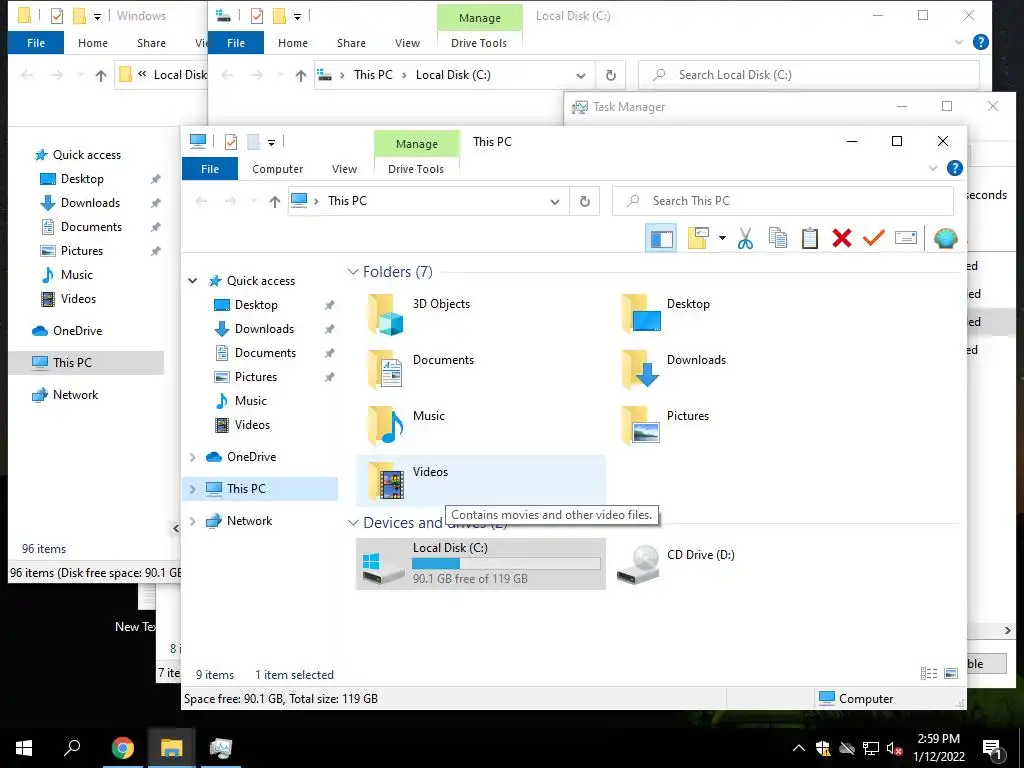Open the File tab in This PC window
The width and height of the screenshot is (1024, 768).
(210, 168)
